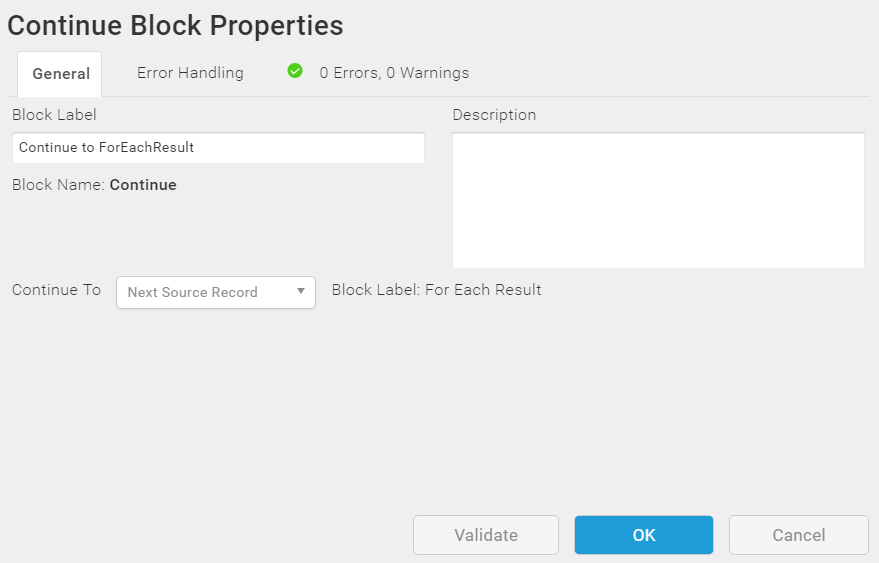This screenshot has width=879, height=563.
Task: Open the Next Source Record combo box
Action: pyautogui.click(x=216, y=292)
